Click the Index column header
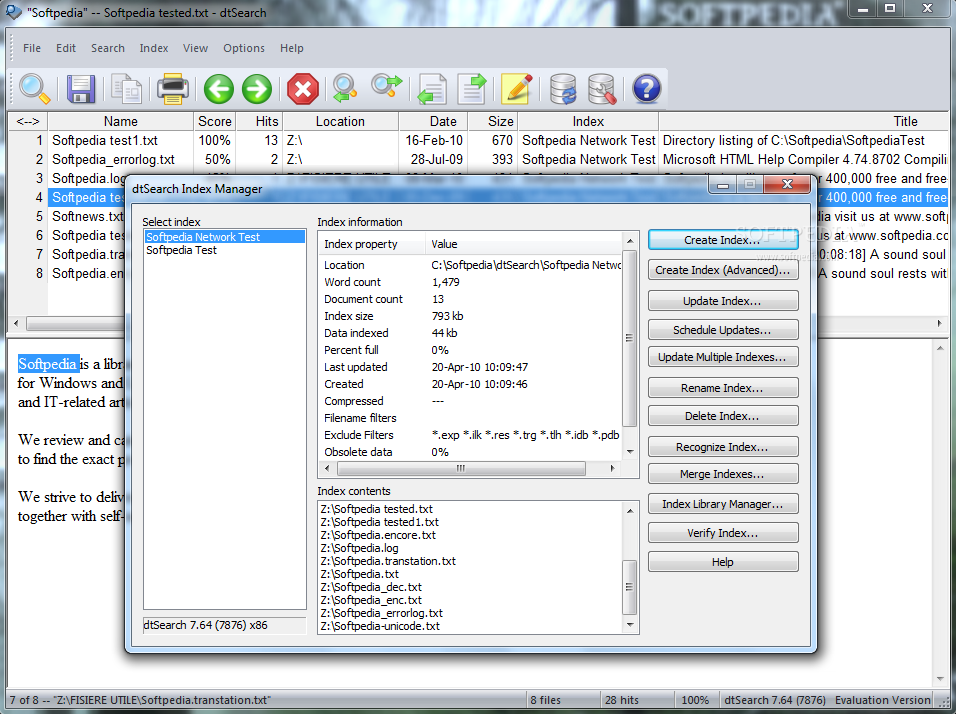The height and width of the screenshot is (714, 956). [x=588, y=121]
